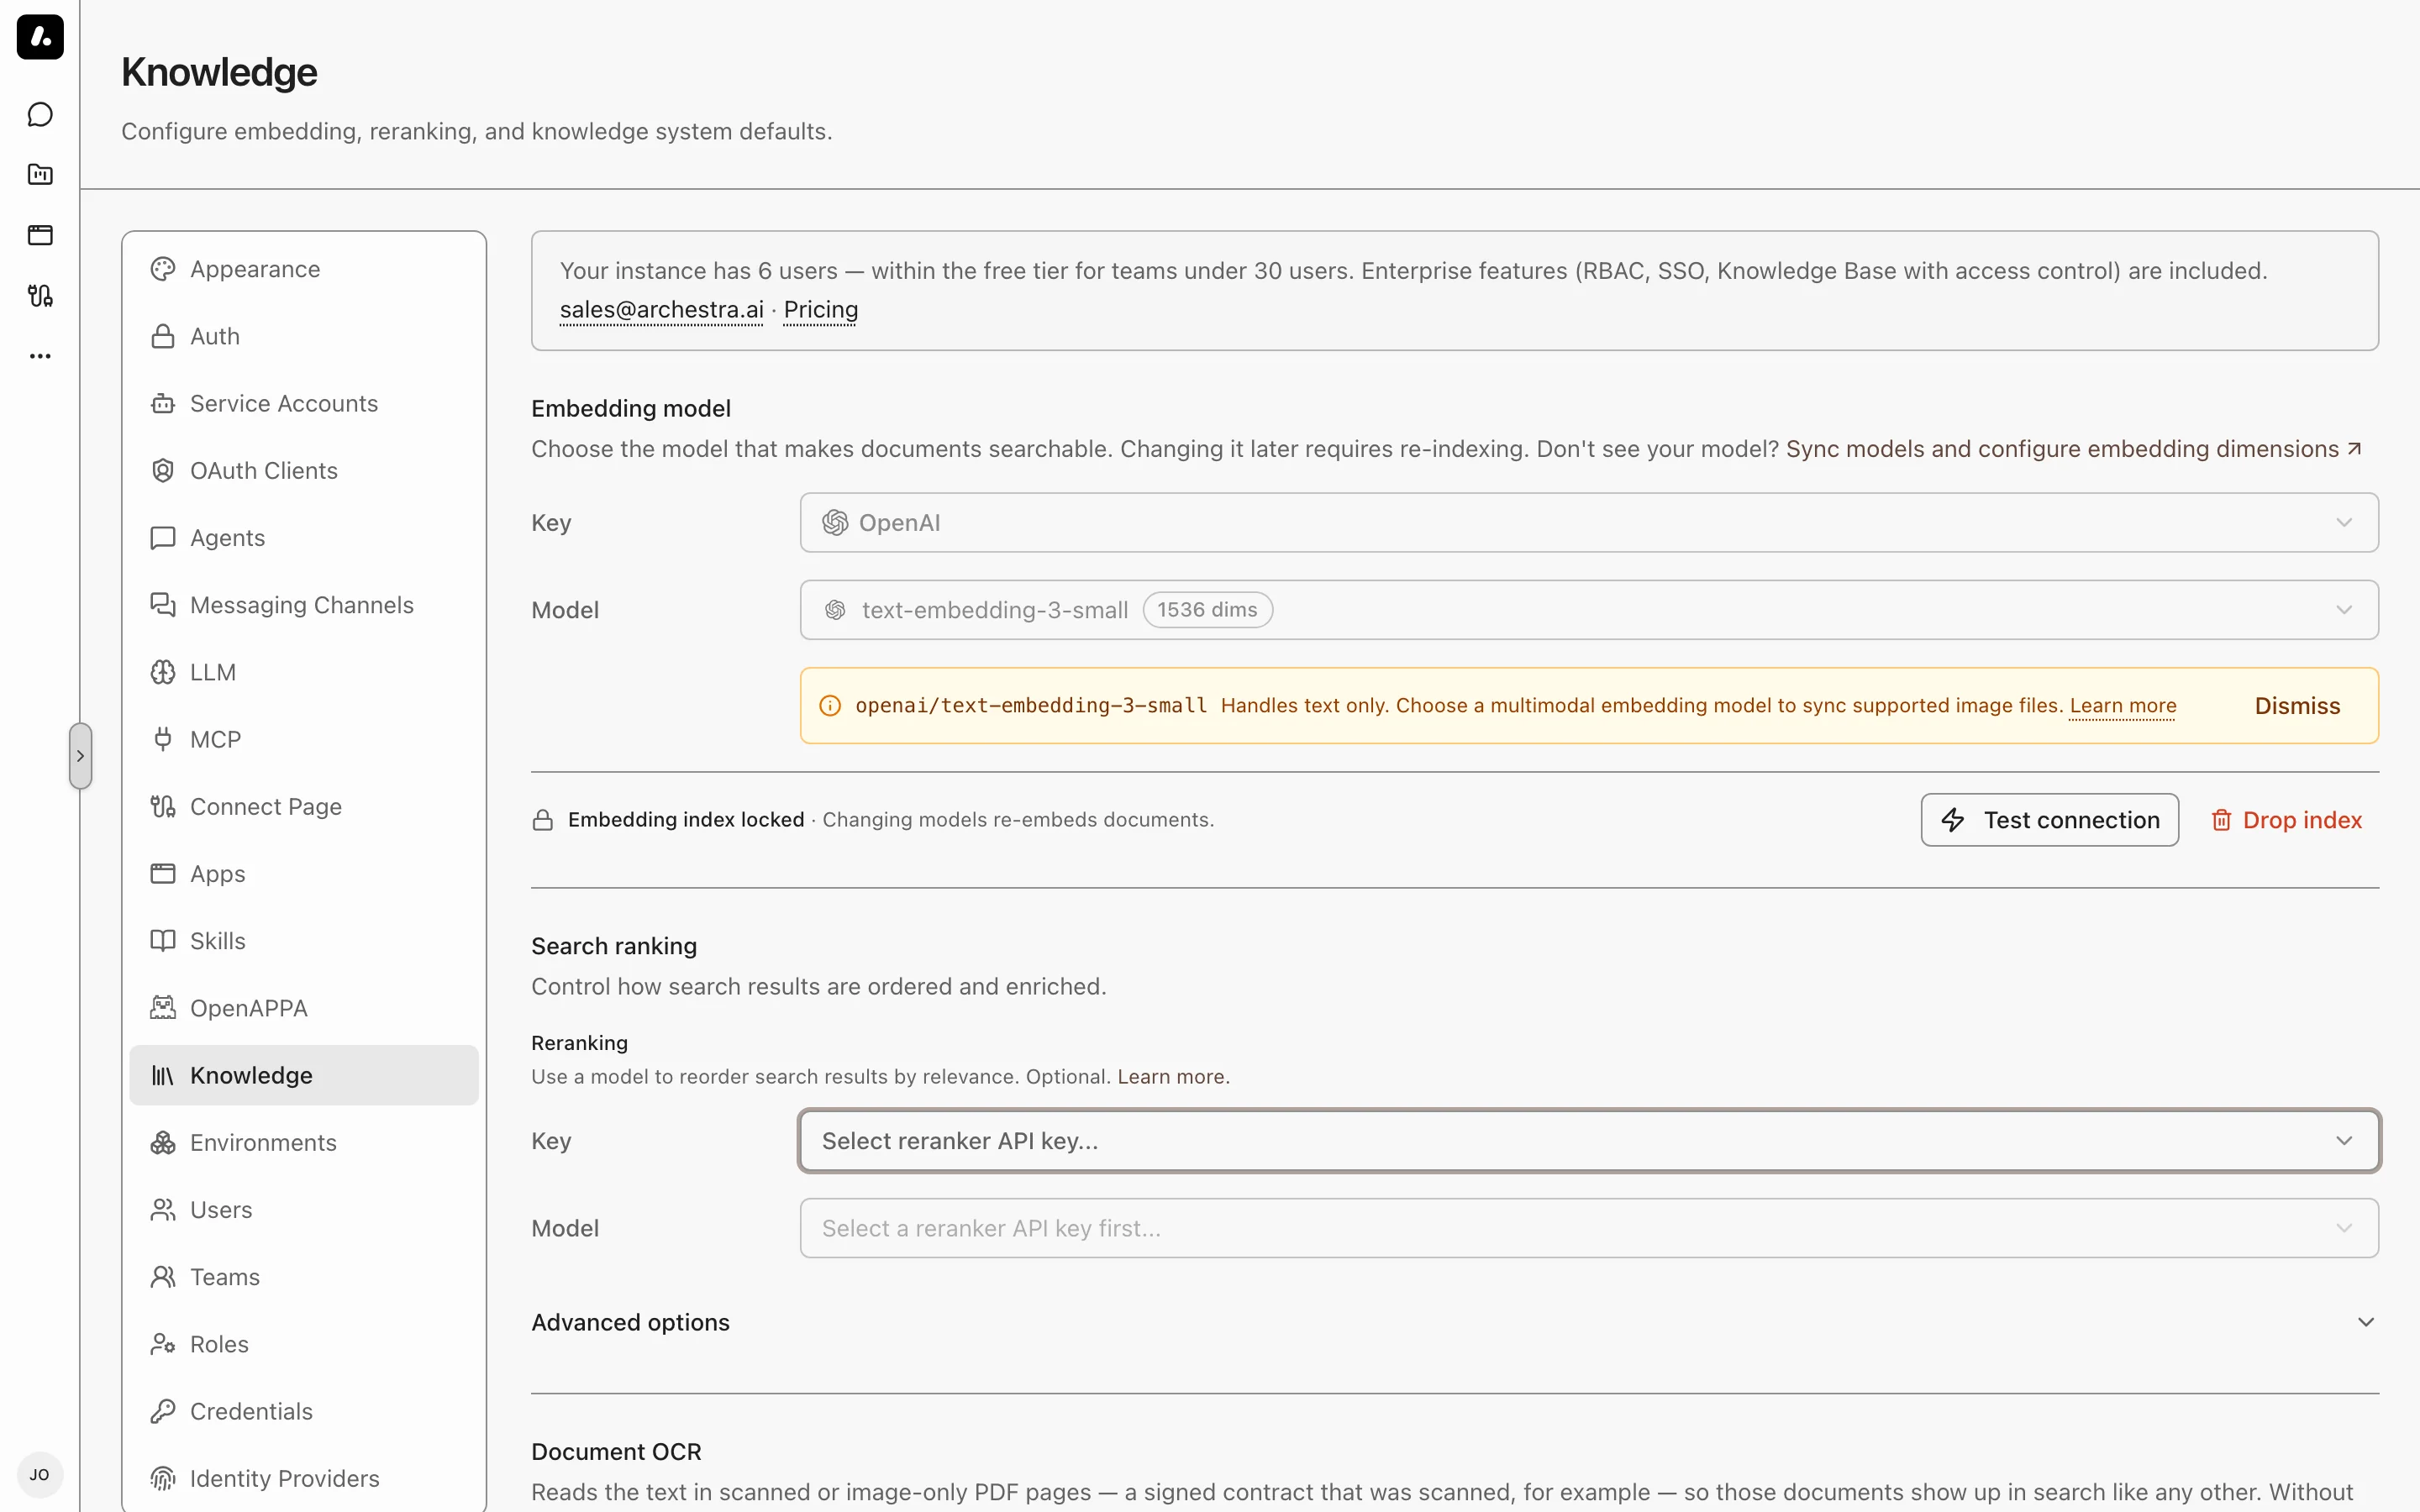Dismiss the text-only embedding warning
The width and height of the screenshot is (2420, 1512).
2297,706
